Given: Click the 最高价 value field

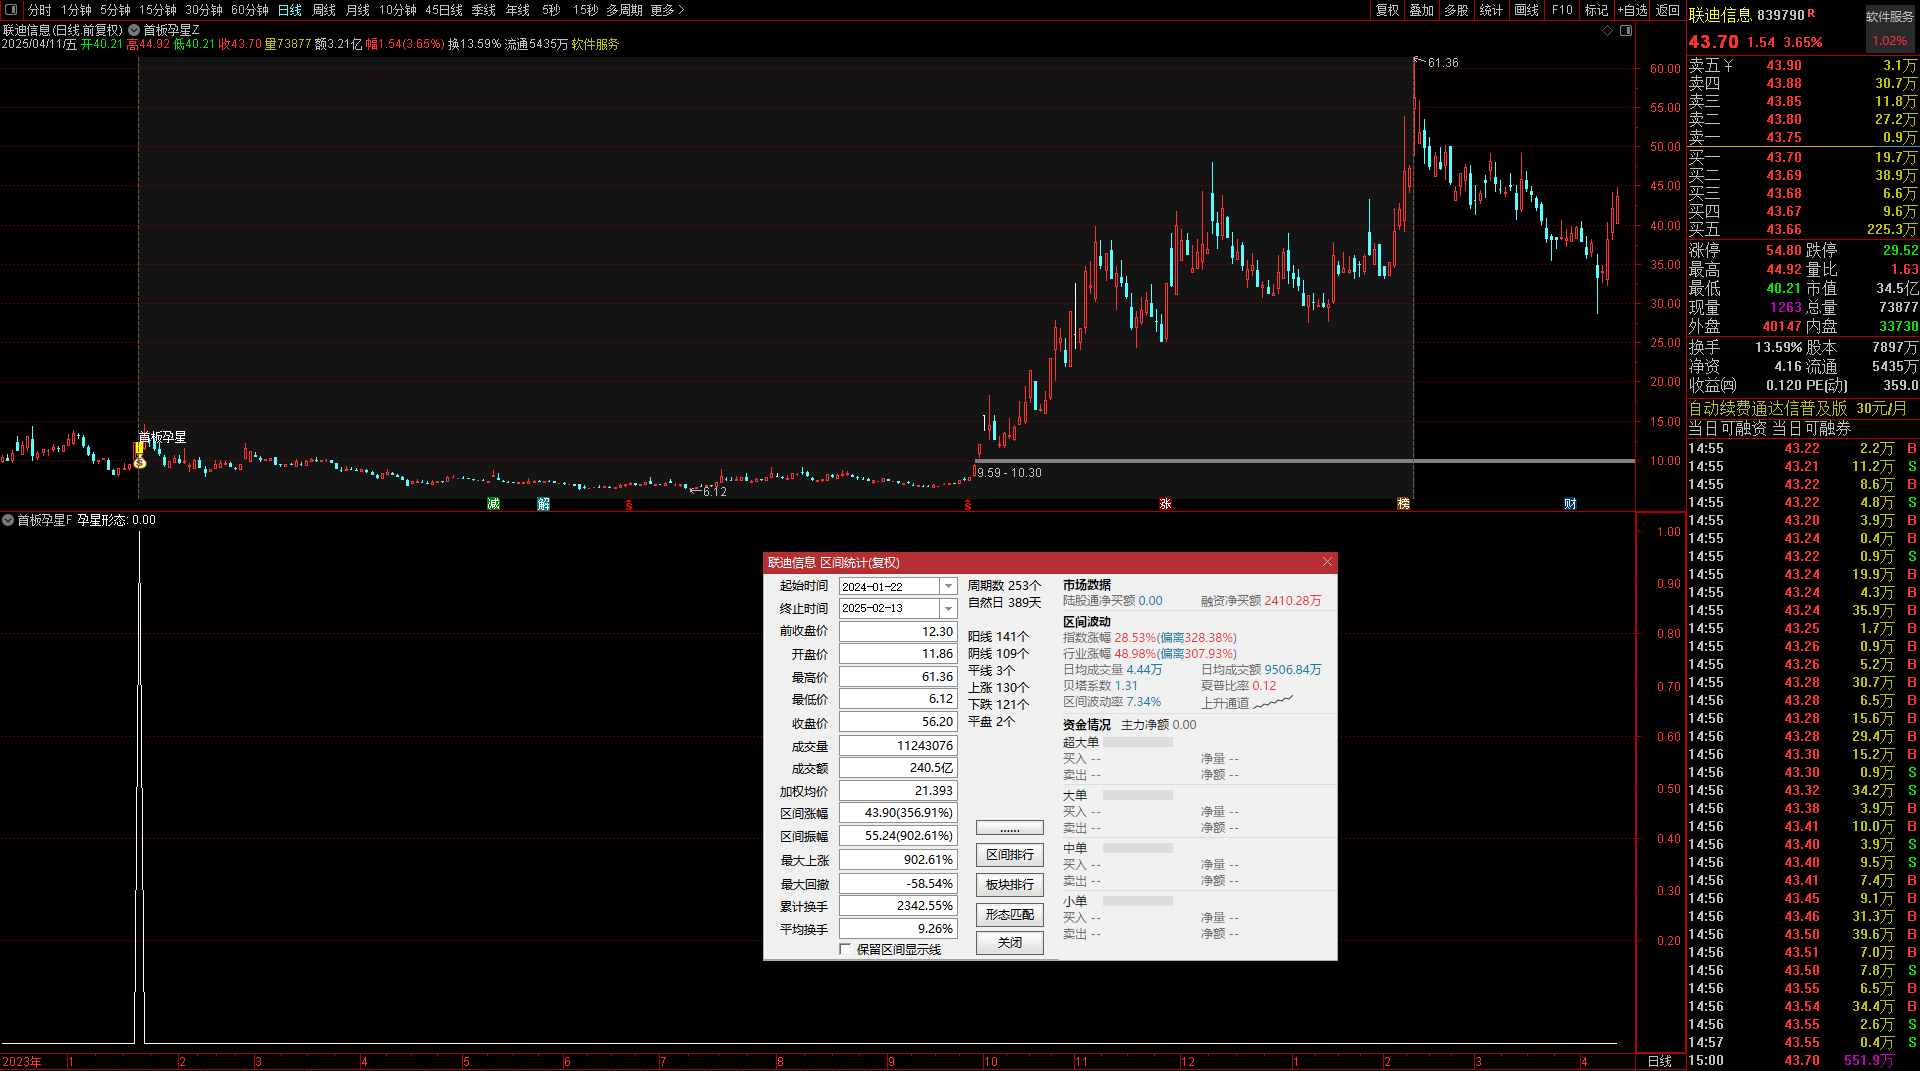Looking at the screenshot, I should [x=898, y=677].
